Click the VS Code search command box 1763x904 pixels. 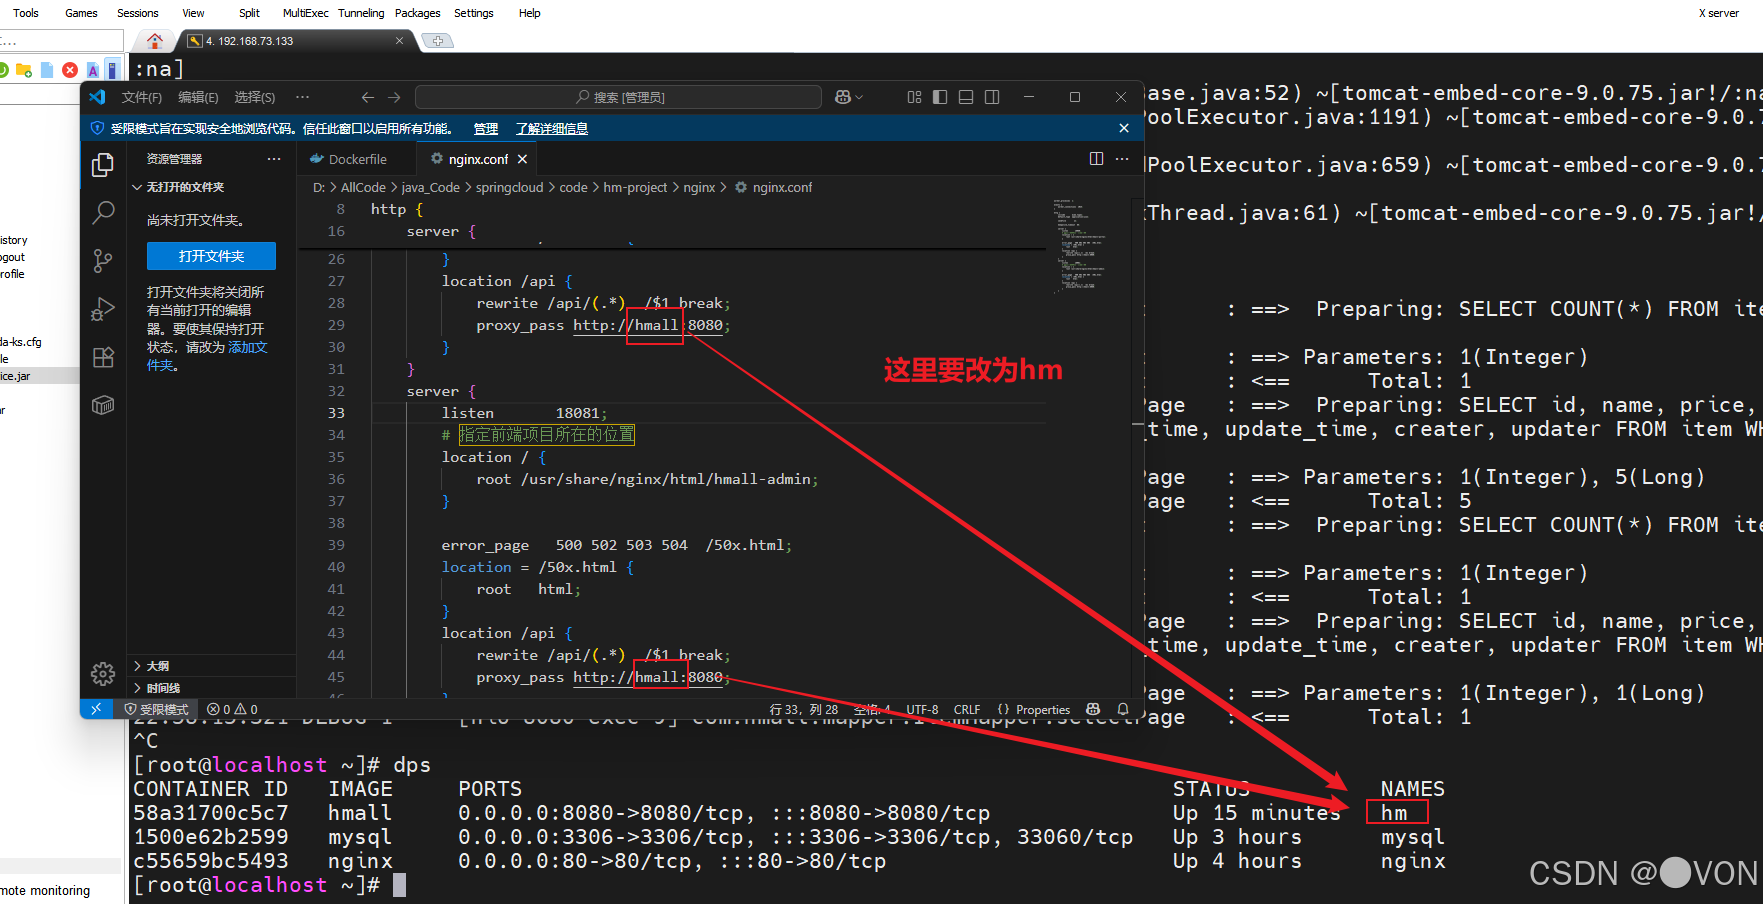[618, 97]
